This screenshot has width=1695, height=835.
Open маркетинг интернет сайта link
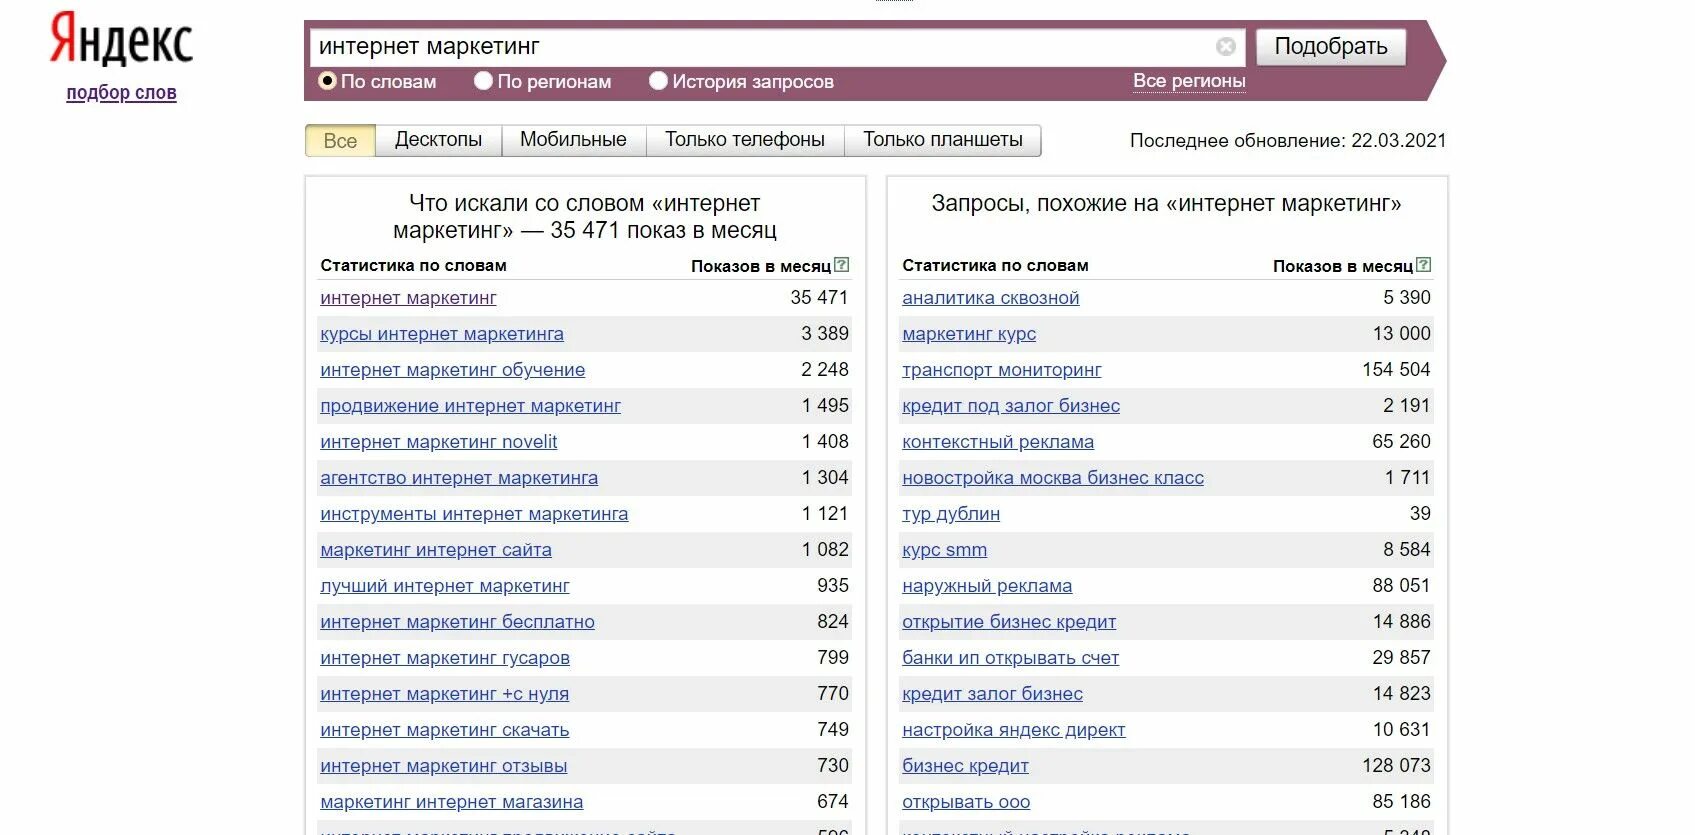click(436, 550)
